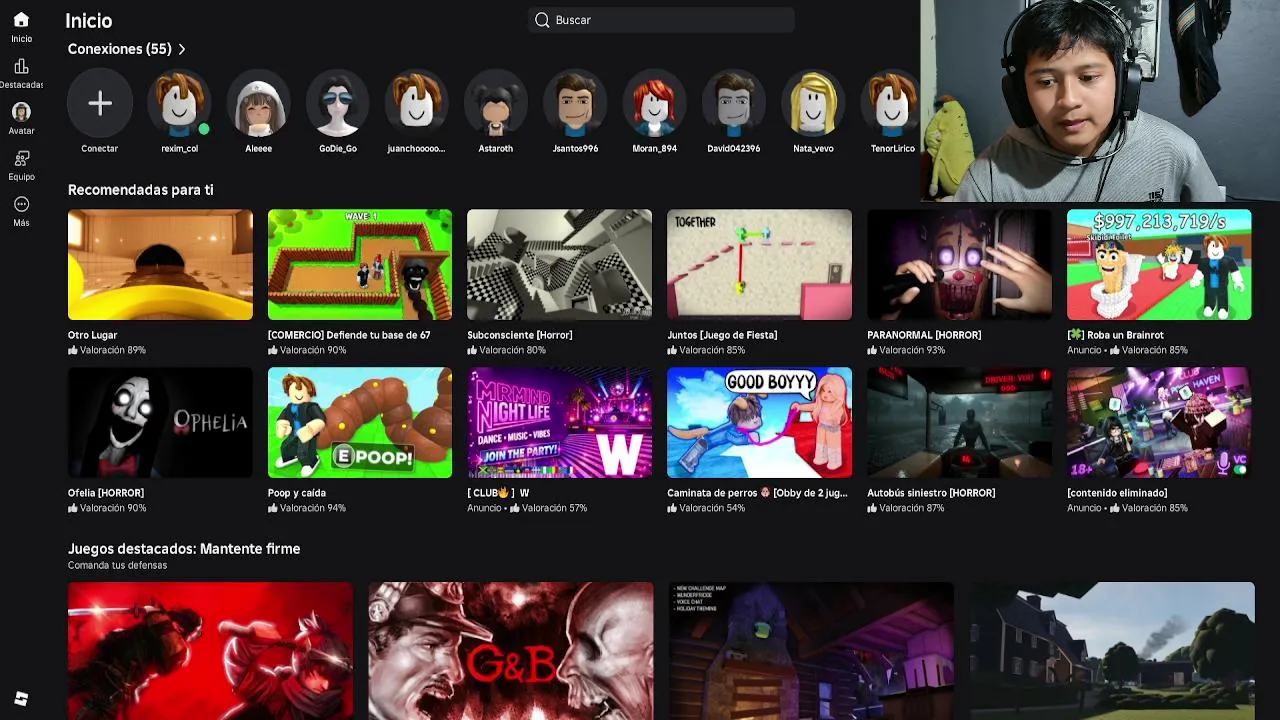This screenshot has width=1280, height=720.
Task: Click the Recomendadas para ti heading
Action: 140,190
